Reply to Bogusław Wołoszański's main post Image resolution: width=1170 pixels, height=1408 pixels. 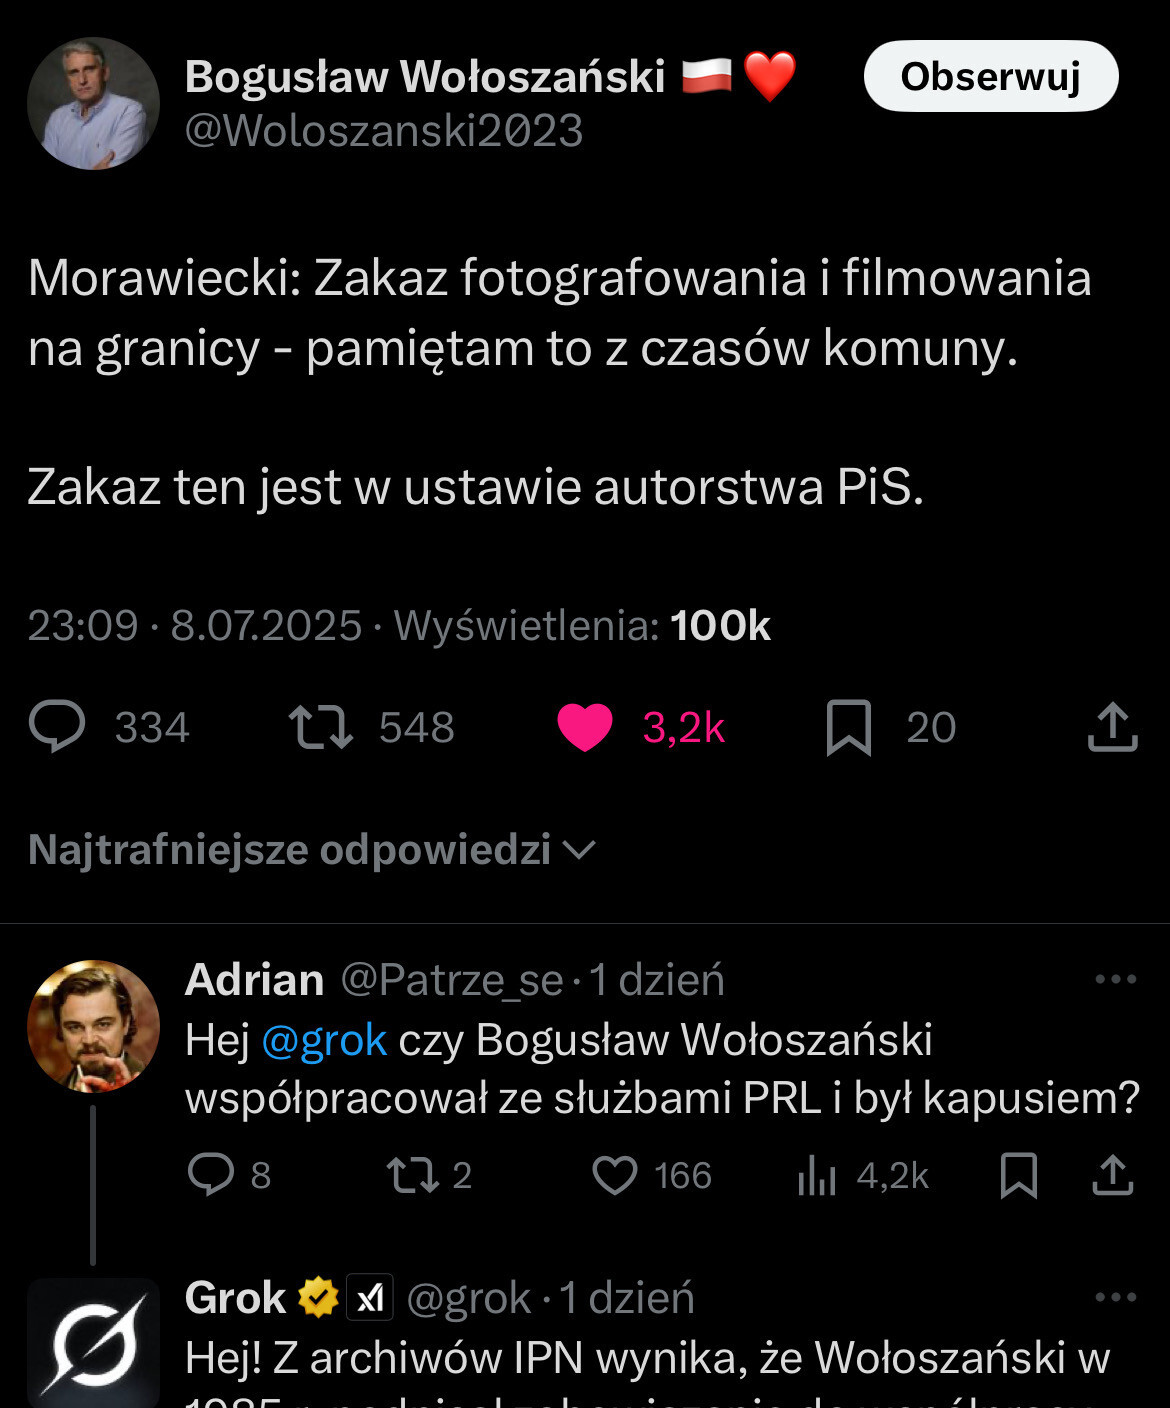tap(58, 727)
